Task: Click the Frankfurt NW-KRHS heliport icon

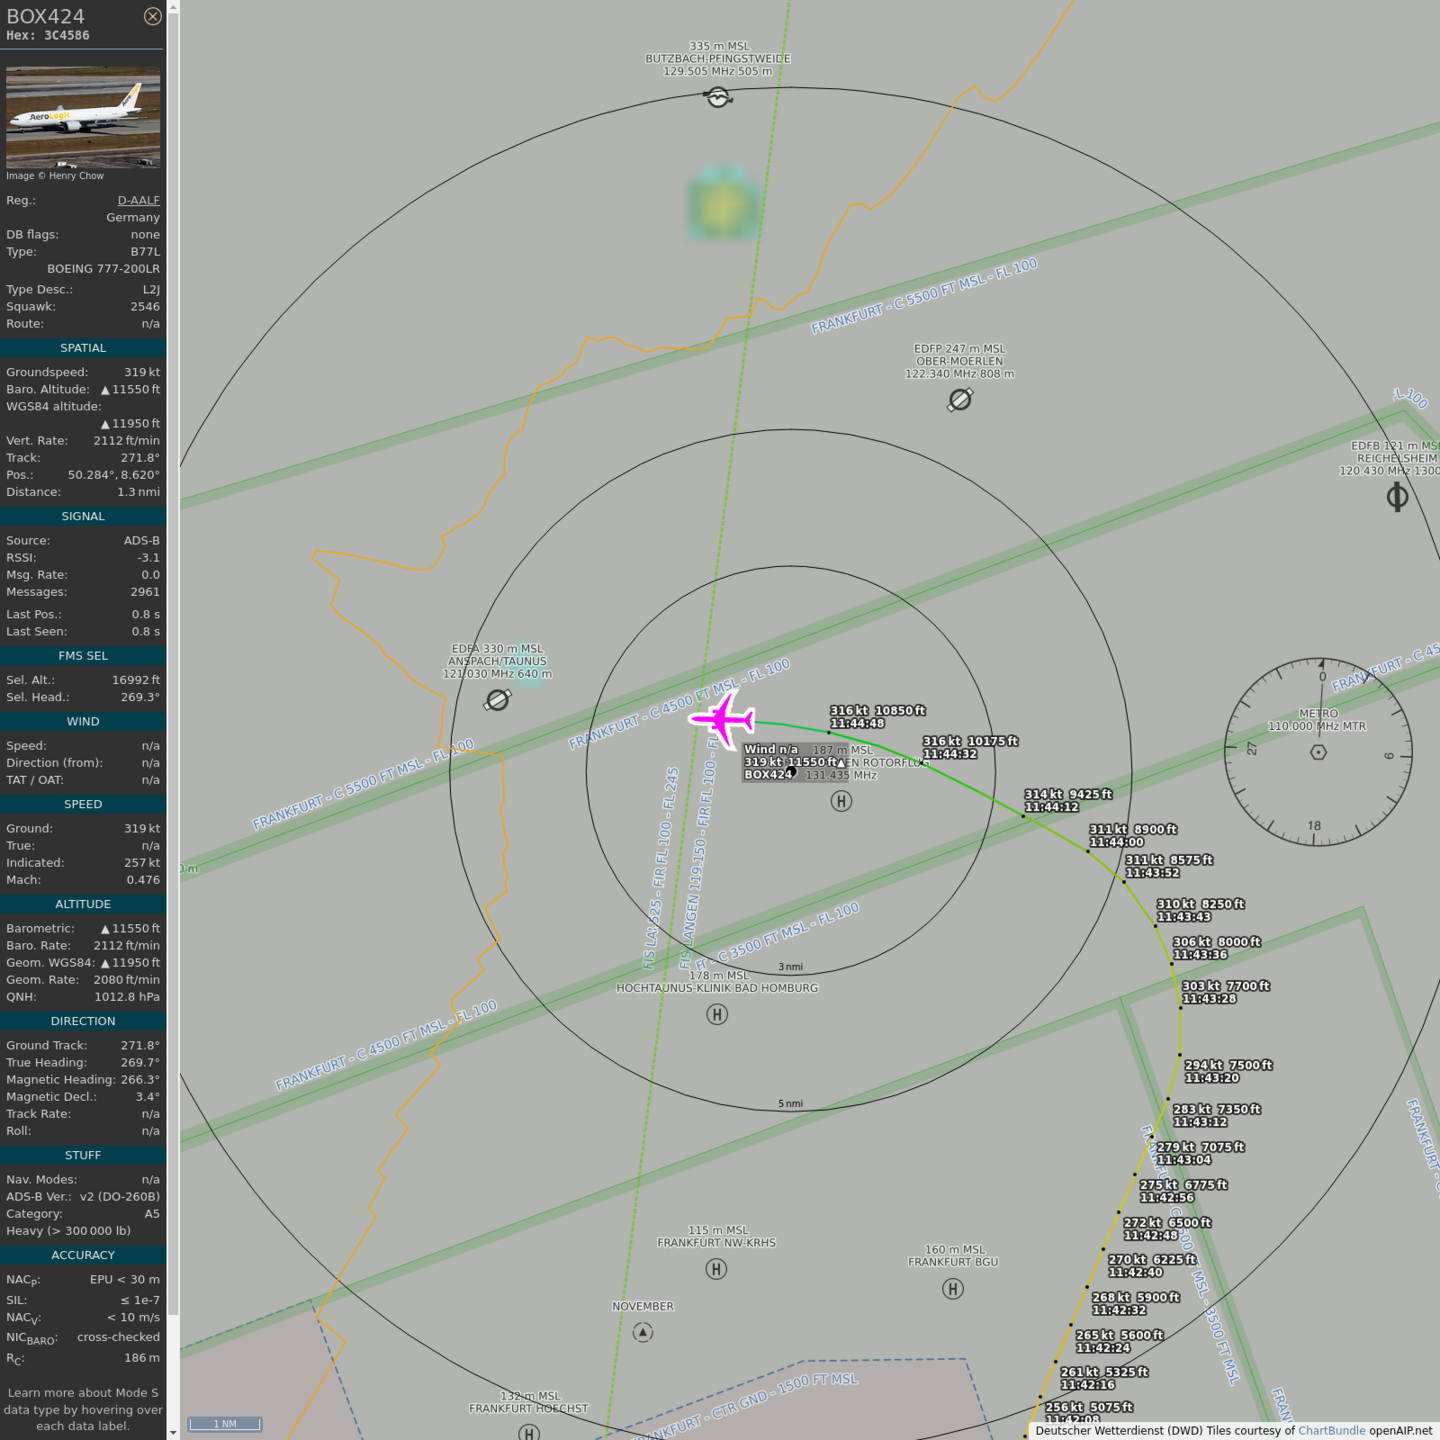Action: 716,1269
